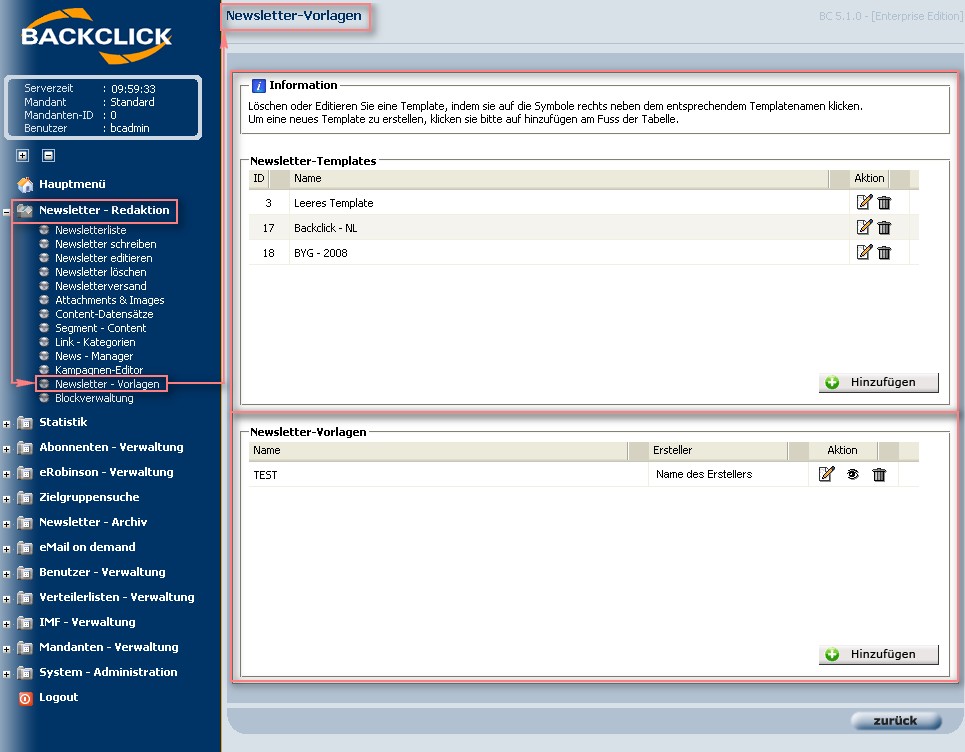Click the Leeres Template name
Viewport: 965px width, 752px height.
point(334,203)
